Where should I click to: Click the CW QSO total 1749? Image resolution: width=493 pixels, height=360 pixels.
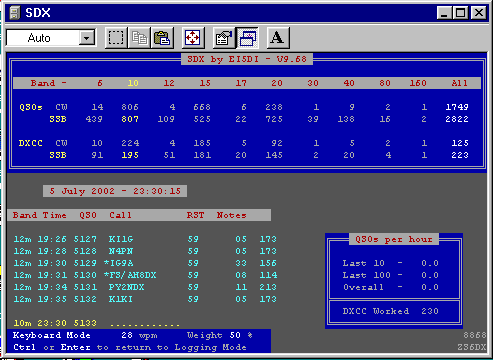tap(457, 107)
